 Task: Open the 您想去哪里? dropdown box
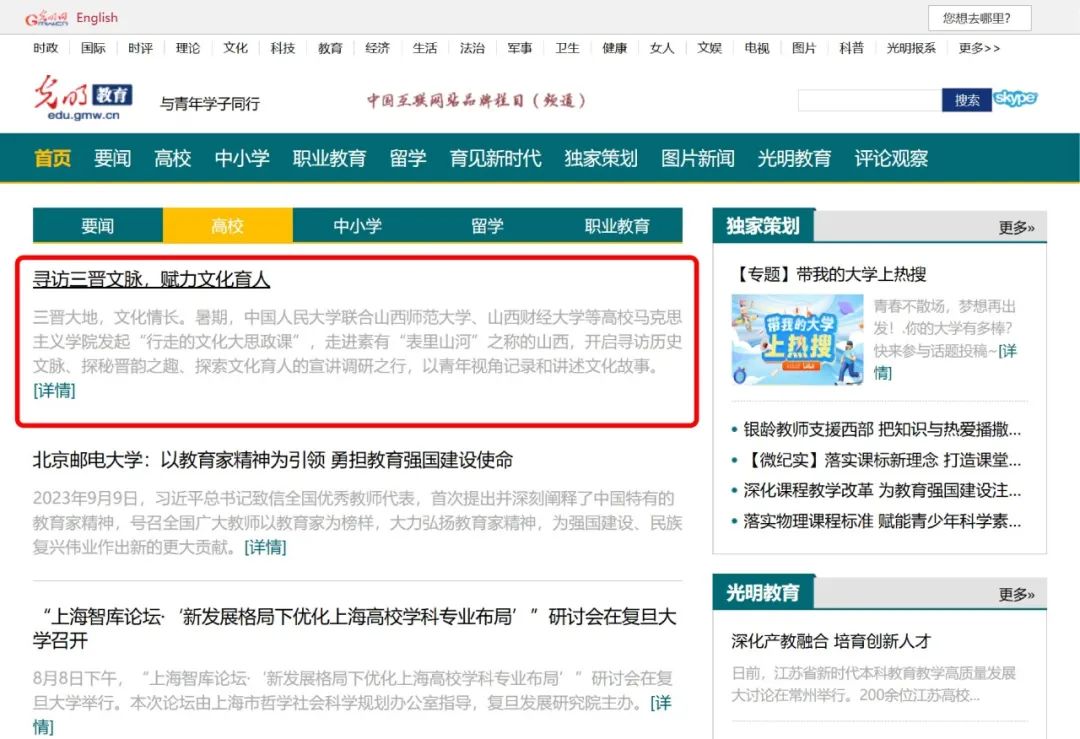[978, 18]
